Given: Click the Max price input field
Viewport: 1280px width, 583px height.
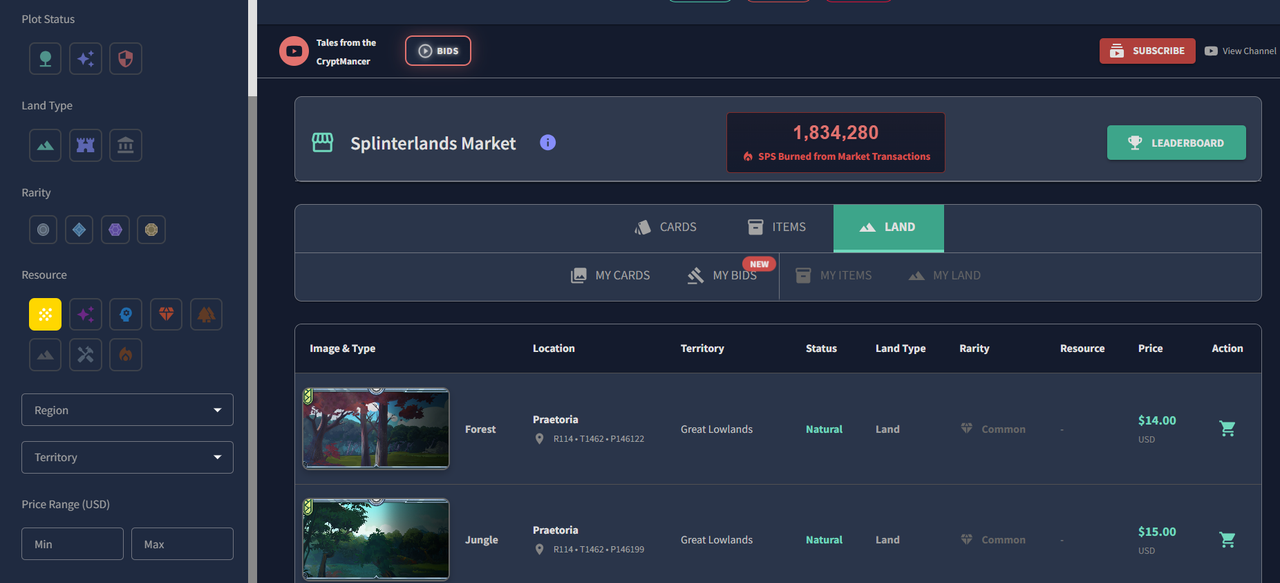Looking at the screenshot, I should [182, 544].
